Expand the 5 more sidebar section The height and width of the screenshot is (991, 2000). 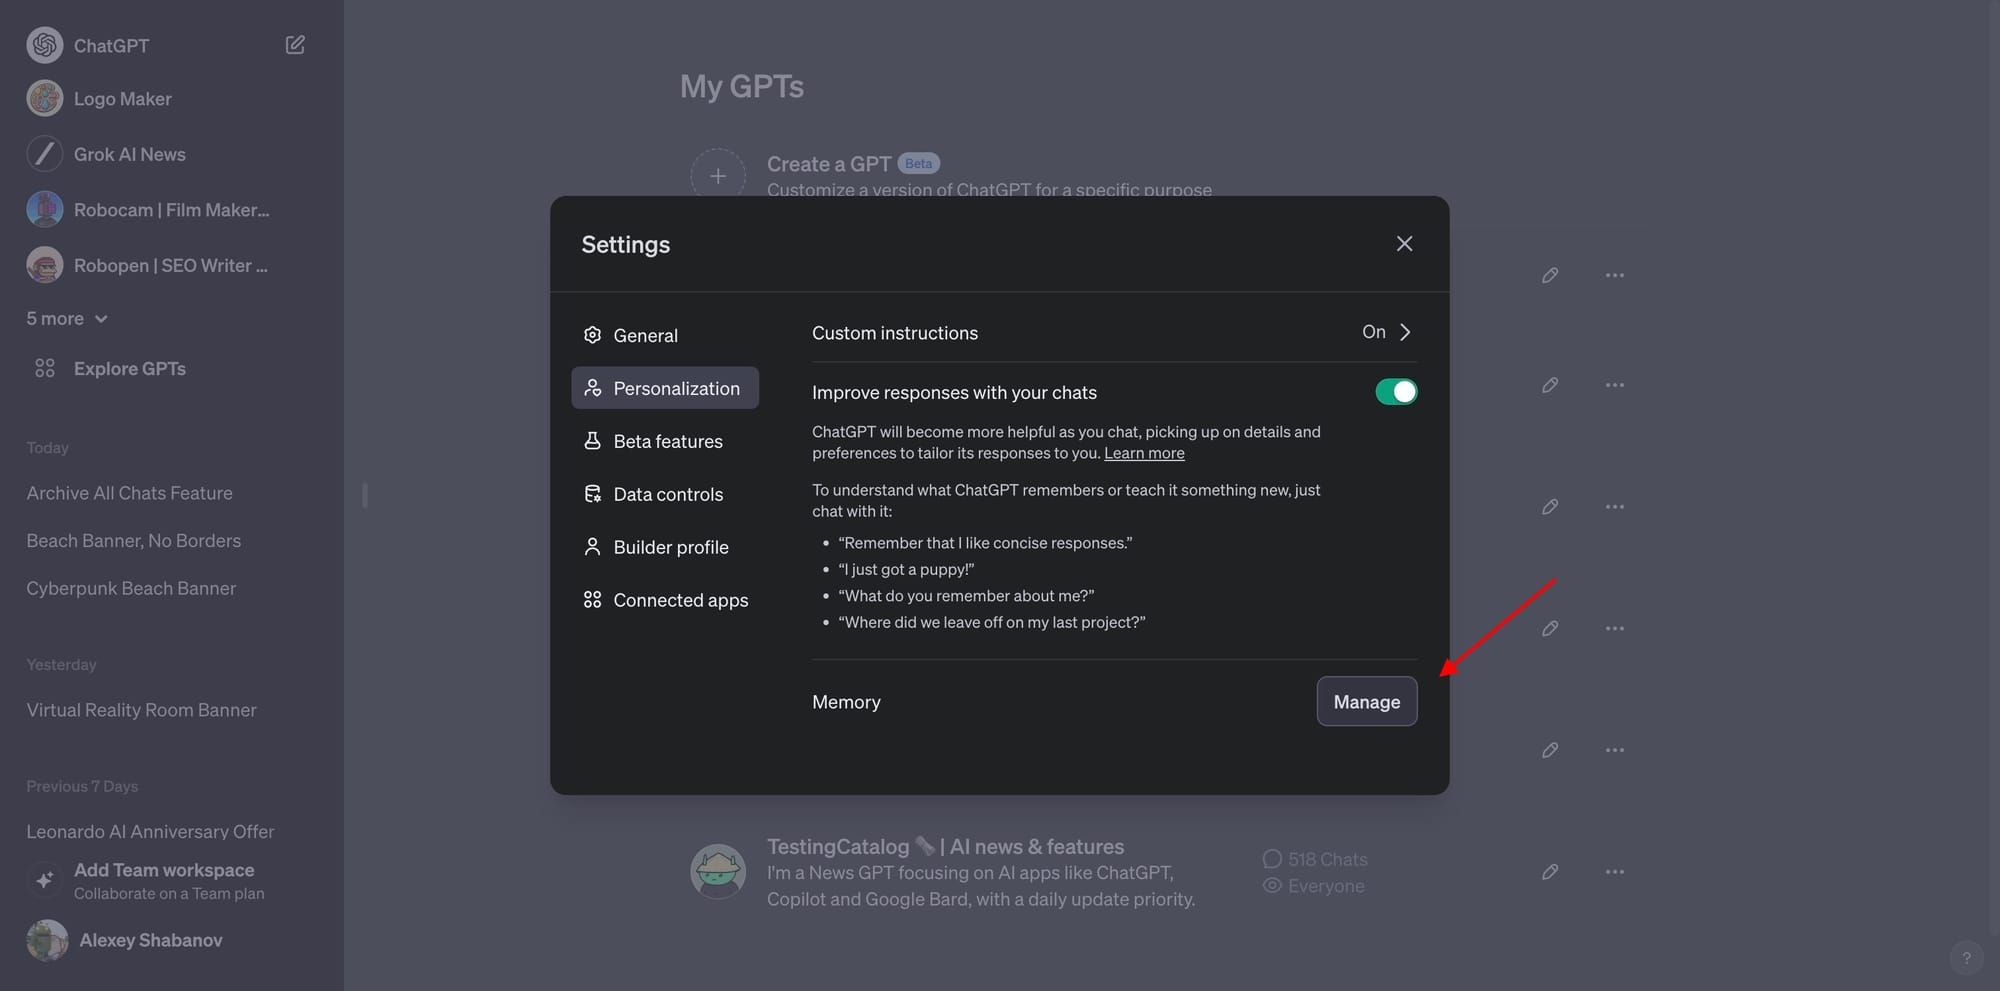point(65,318)
